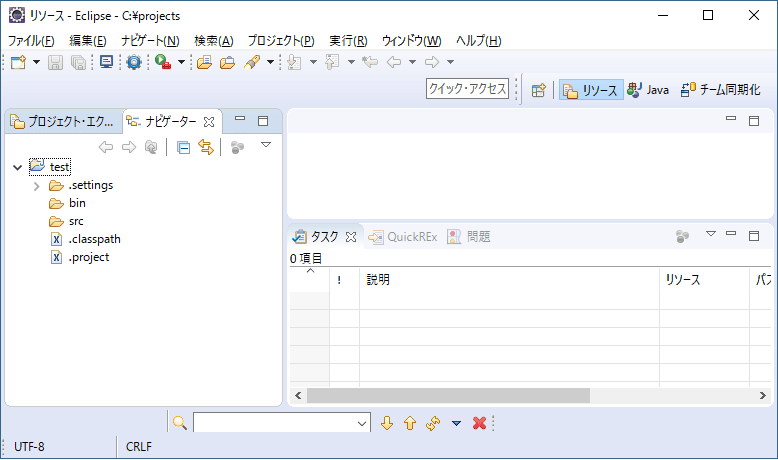The height and width of the screenshot is (460, 778).
Task: Open the プロジェクト(P) menu
Action: [281, 41]
